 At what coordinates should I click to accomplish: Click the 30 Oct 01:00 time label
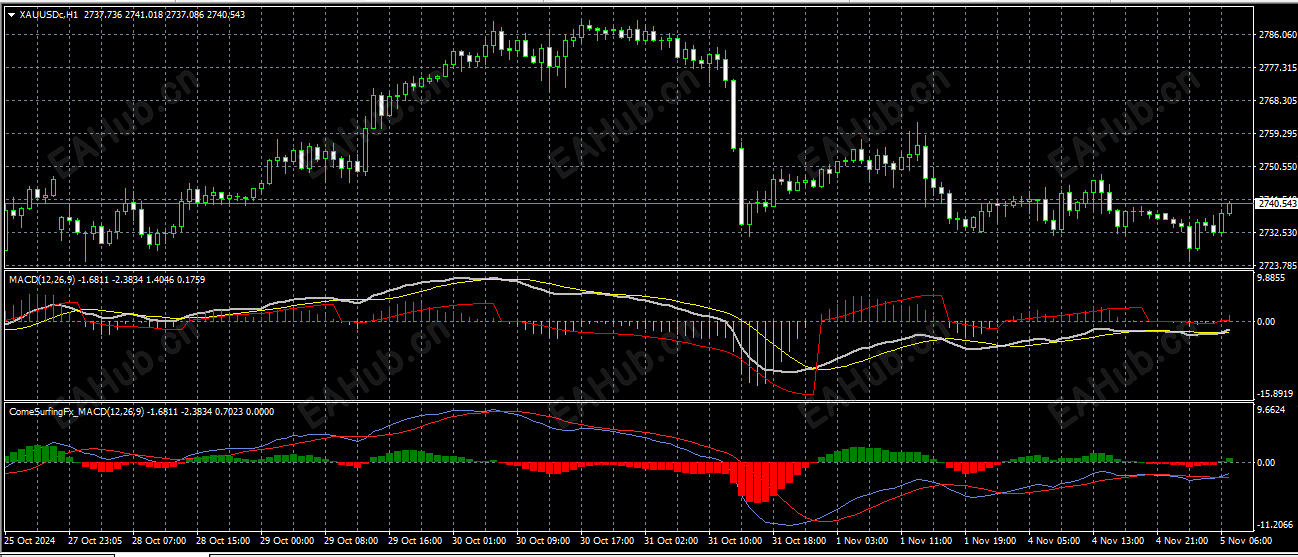point(477,540)
